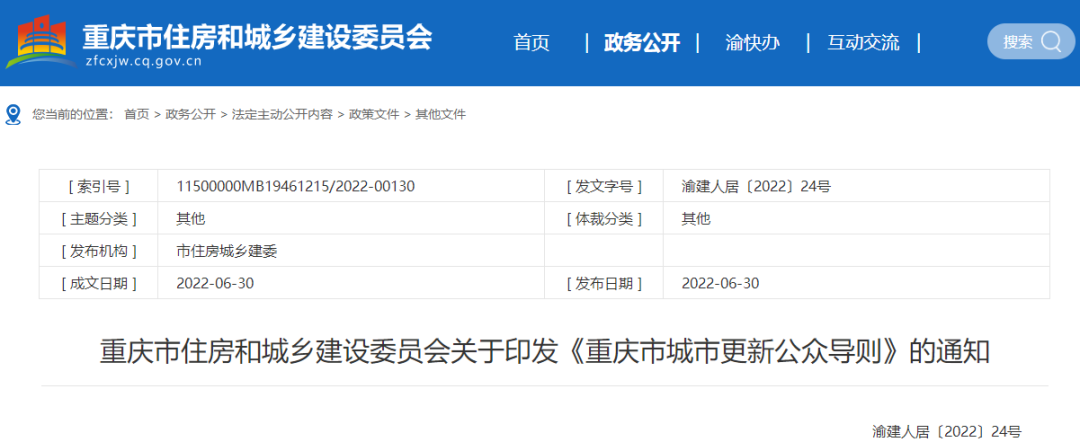Click the site title 重庆市住房和城乡建设委员会
Image resolution: width=1080 pixels, height=442 pixels.
(x=258, y=36)
